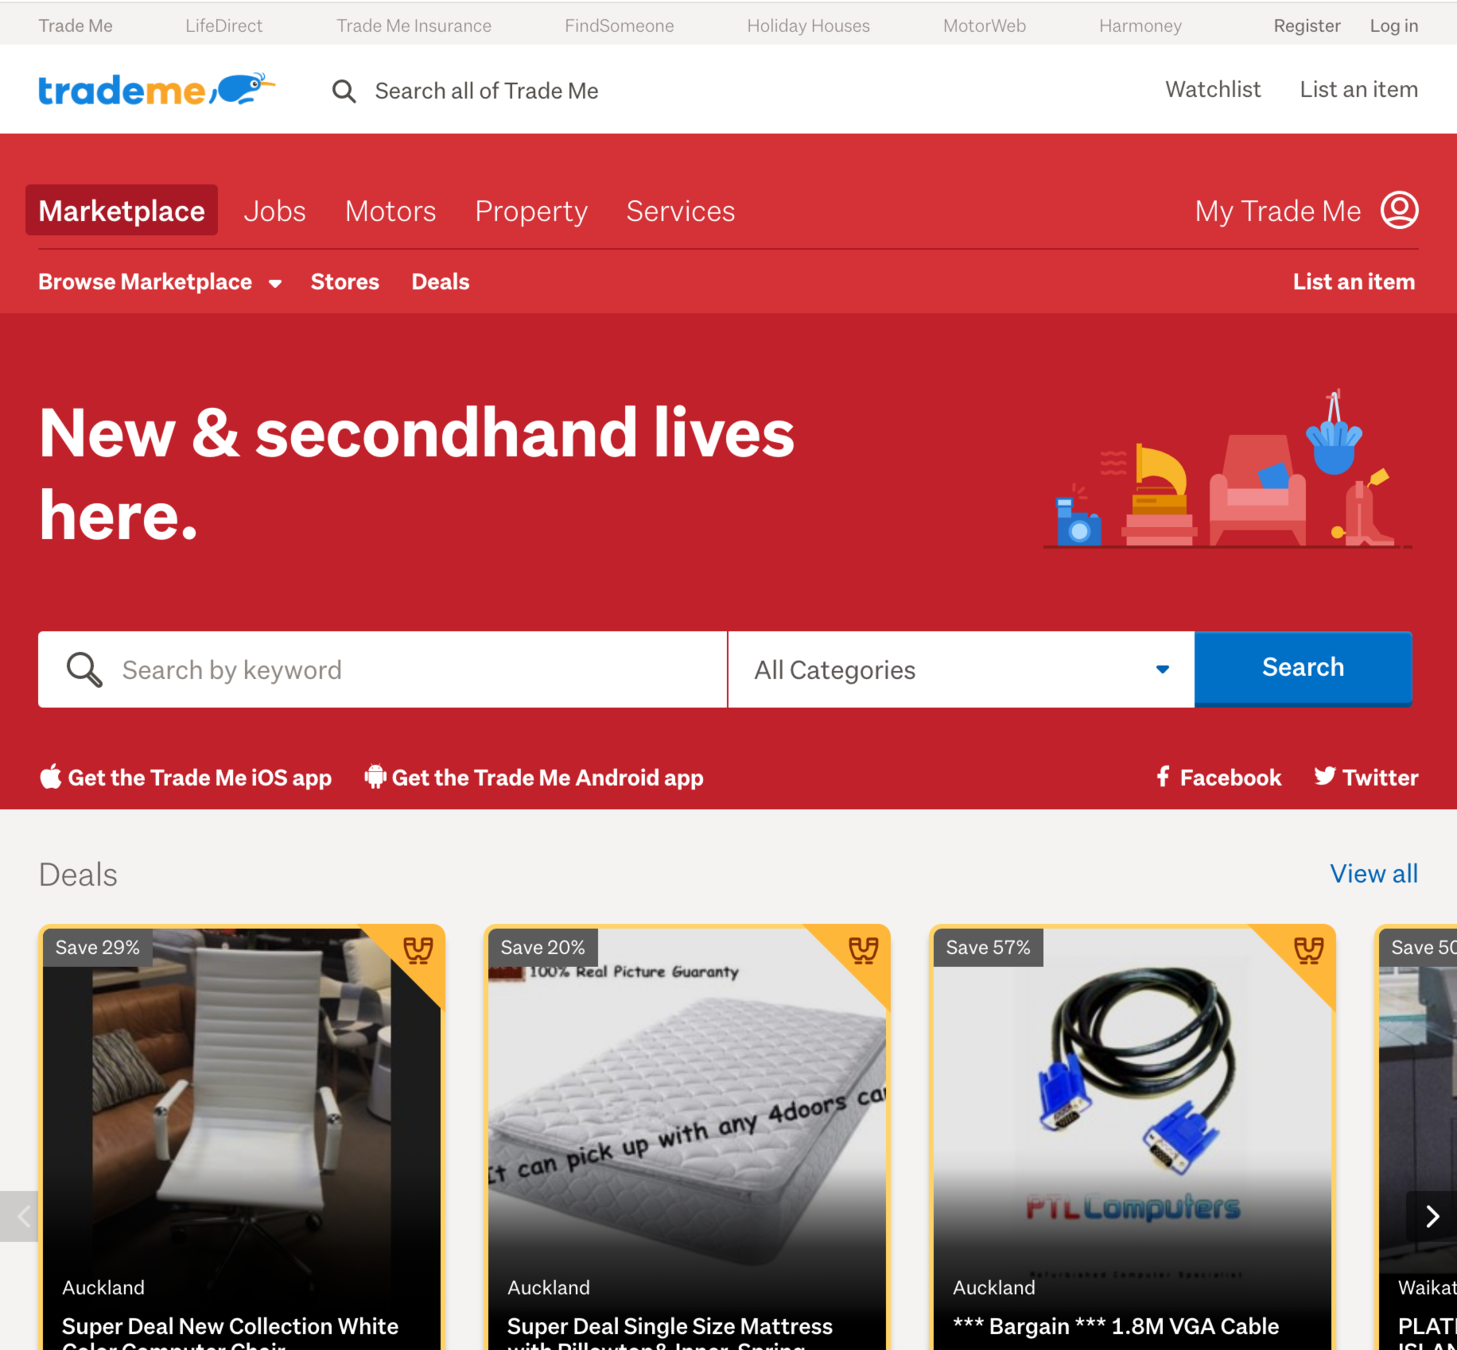This screenshot has height=1350, width=1457.
Task: Click the deal badge on VGA Cable card
Action: pos(1308,949)
